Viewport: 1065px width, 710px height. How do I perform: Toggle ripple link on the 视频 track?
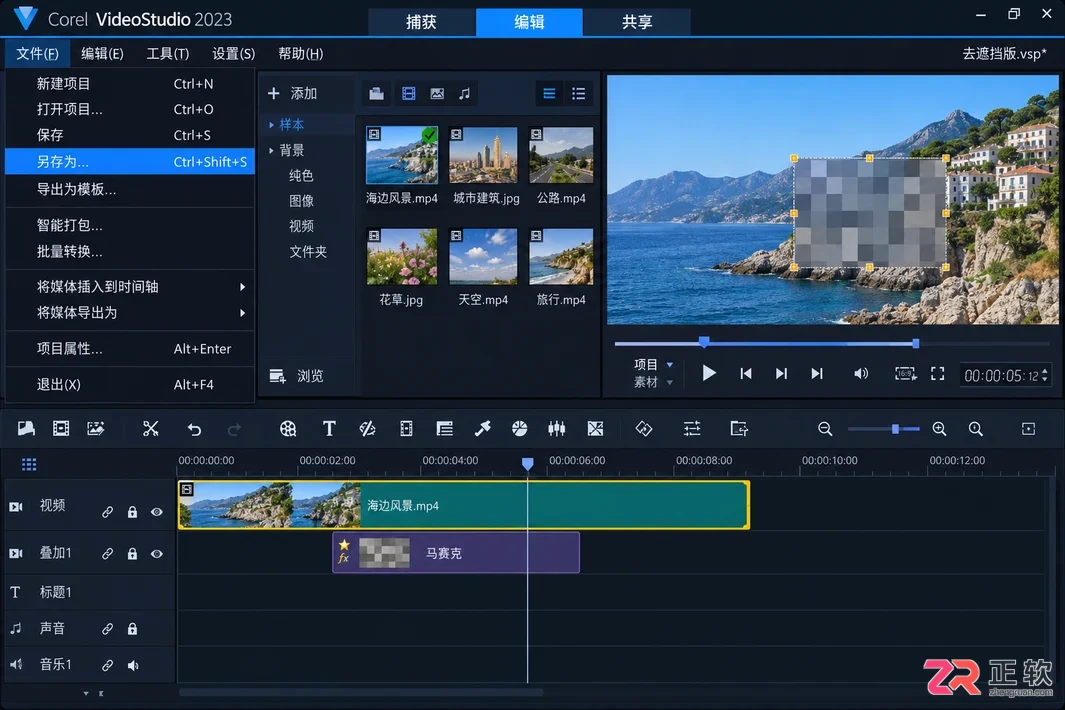tap(107, 512)
